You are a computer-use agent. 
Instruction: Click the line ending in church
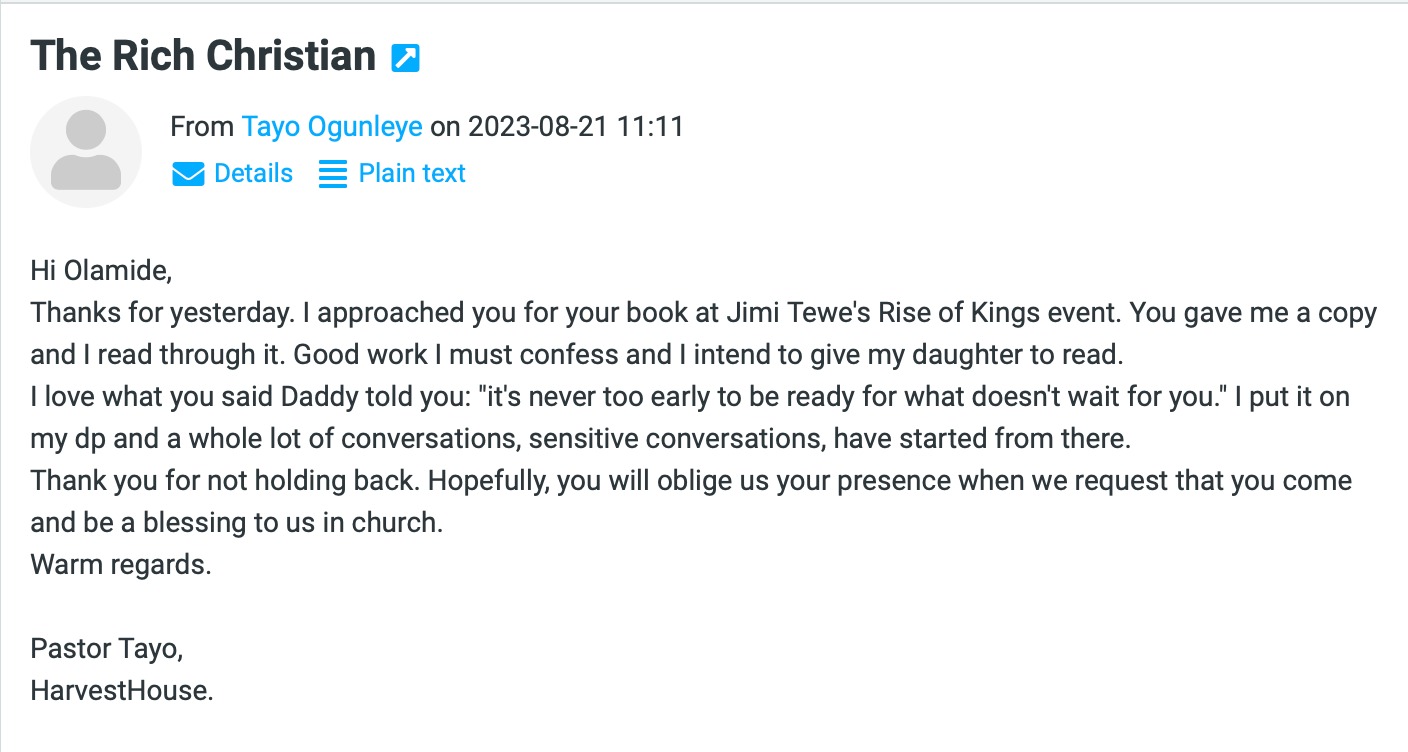237,523
